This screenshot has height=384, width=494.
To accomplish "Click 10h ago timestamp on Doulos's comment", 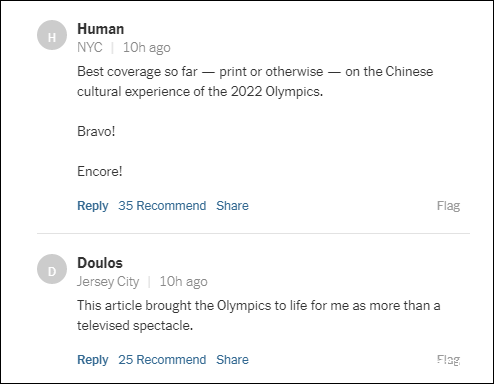I will point(183,282).
